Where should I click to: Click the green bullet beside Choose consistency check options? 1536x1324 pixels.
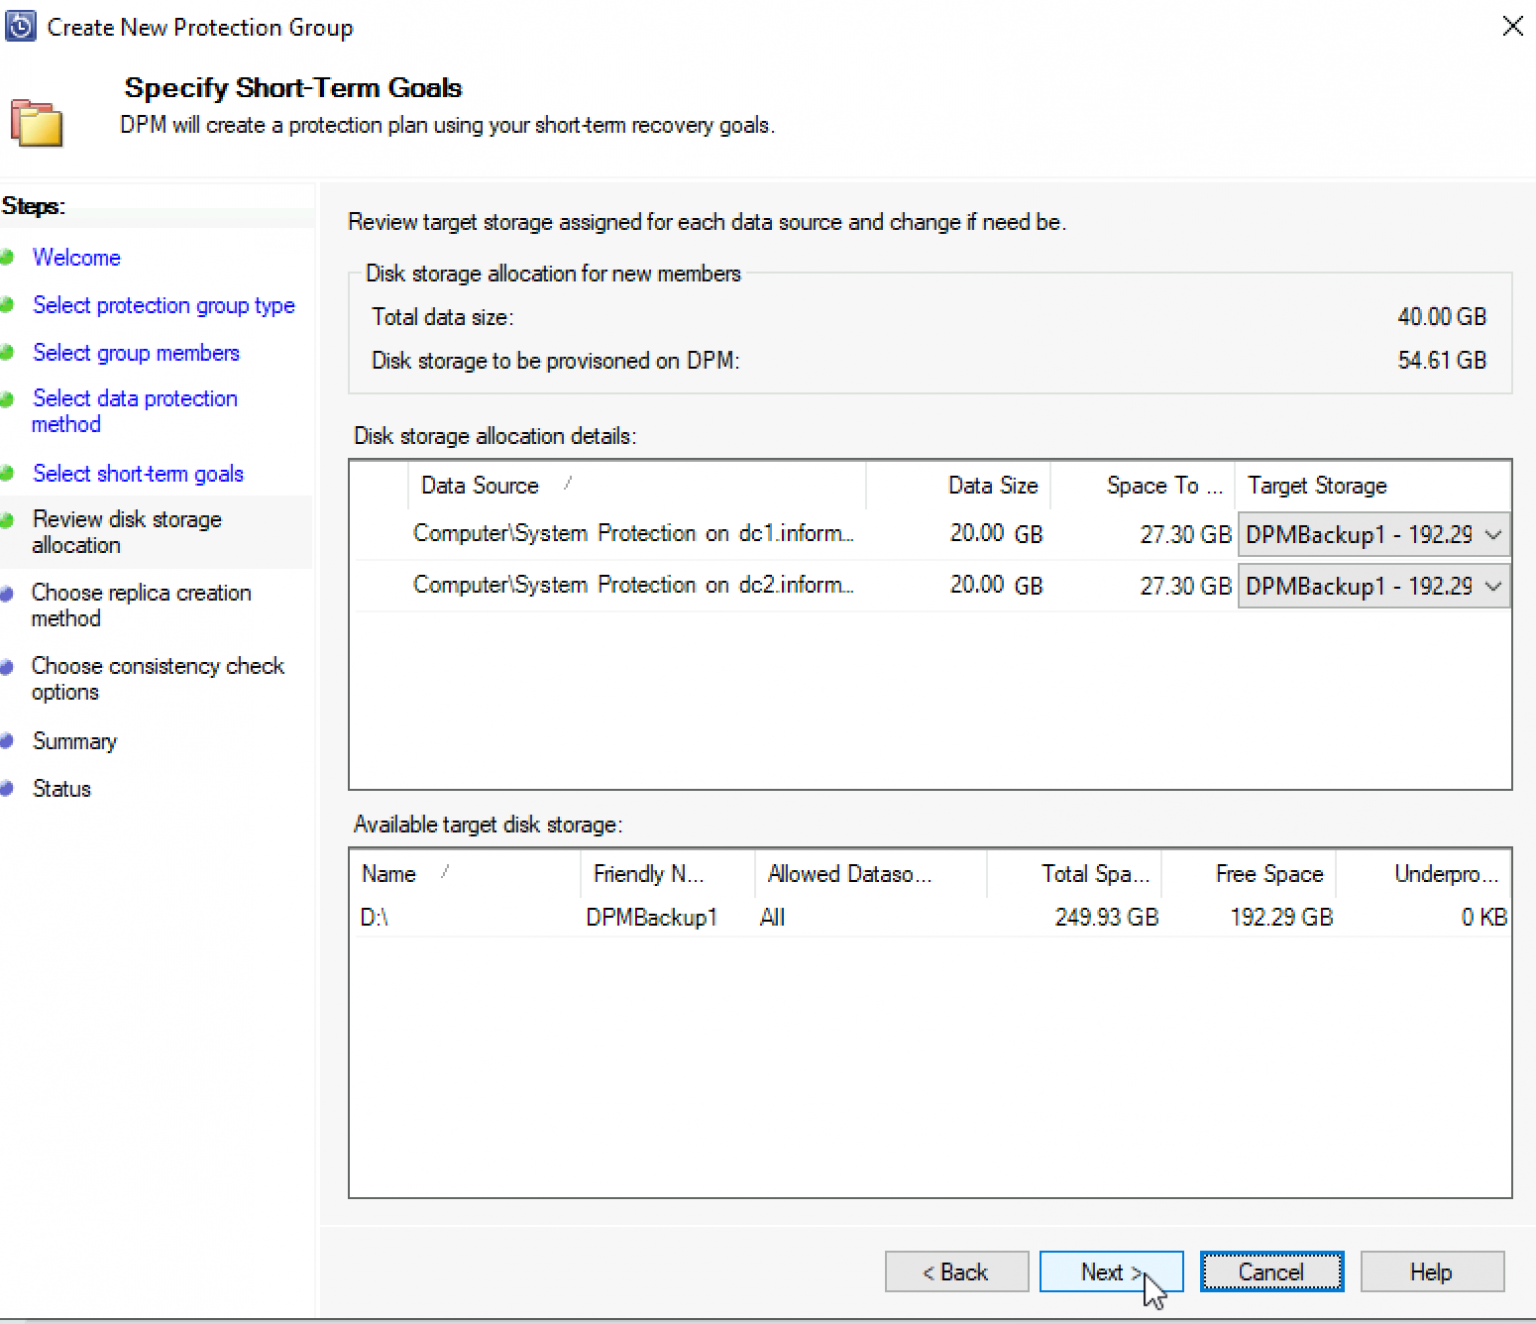[8, 666]
